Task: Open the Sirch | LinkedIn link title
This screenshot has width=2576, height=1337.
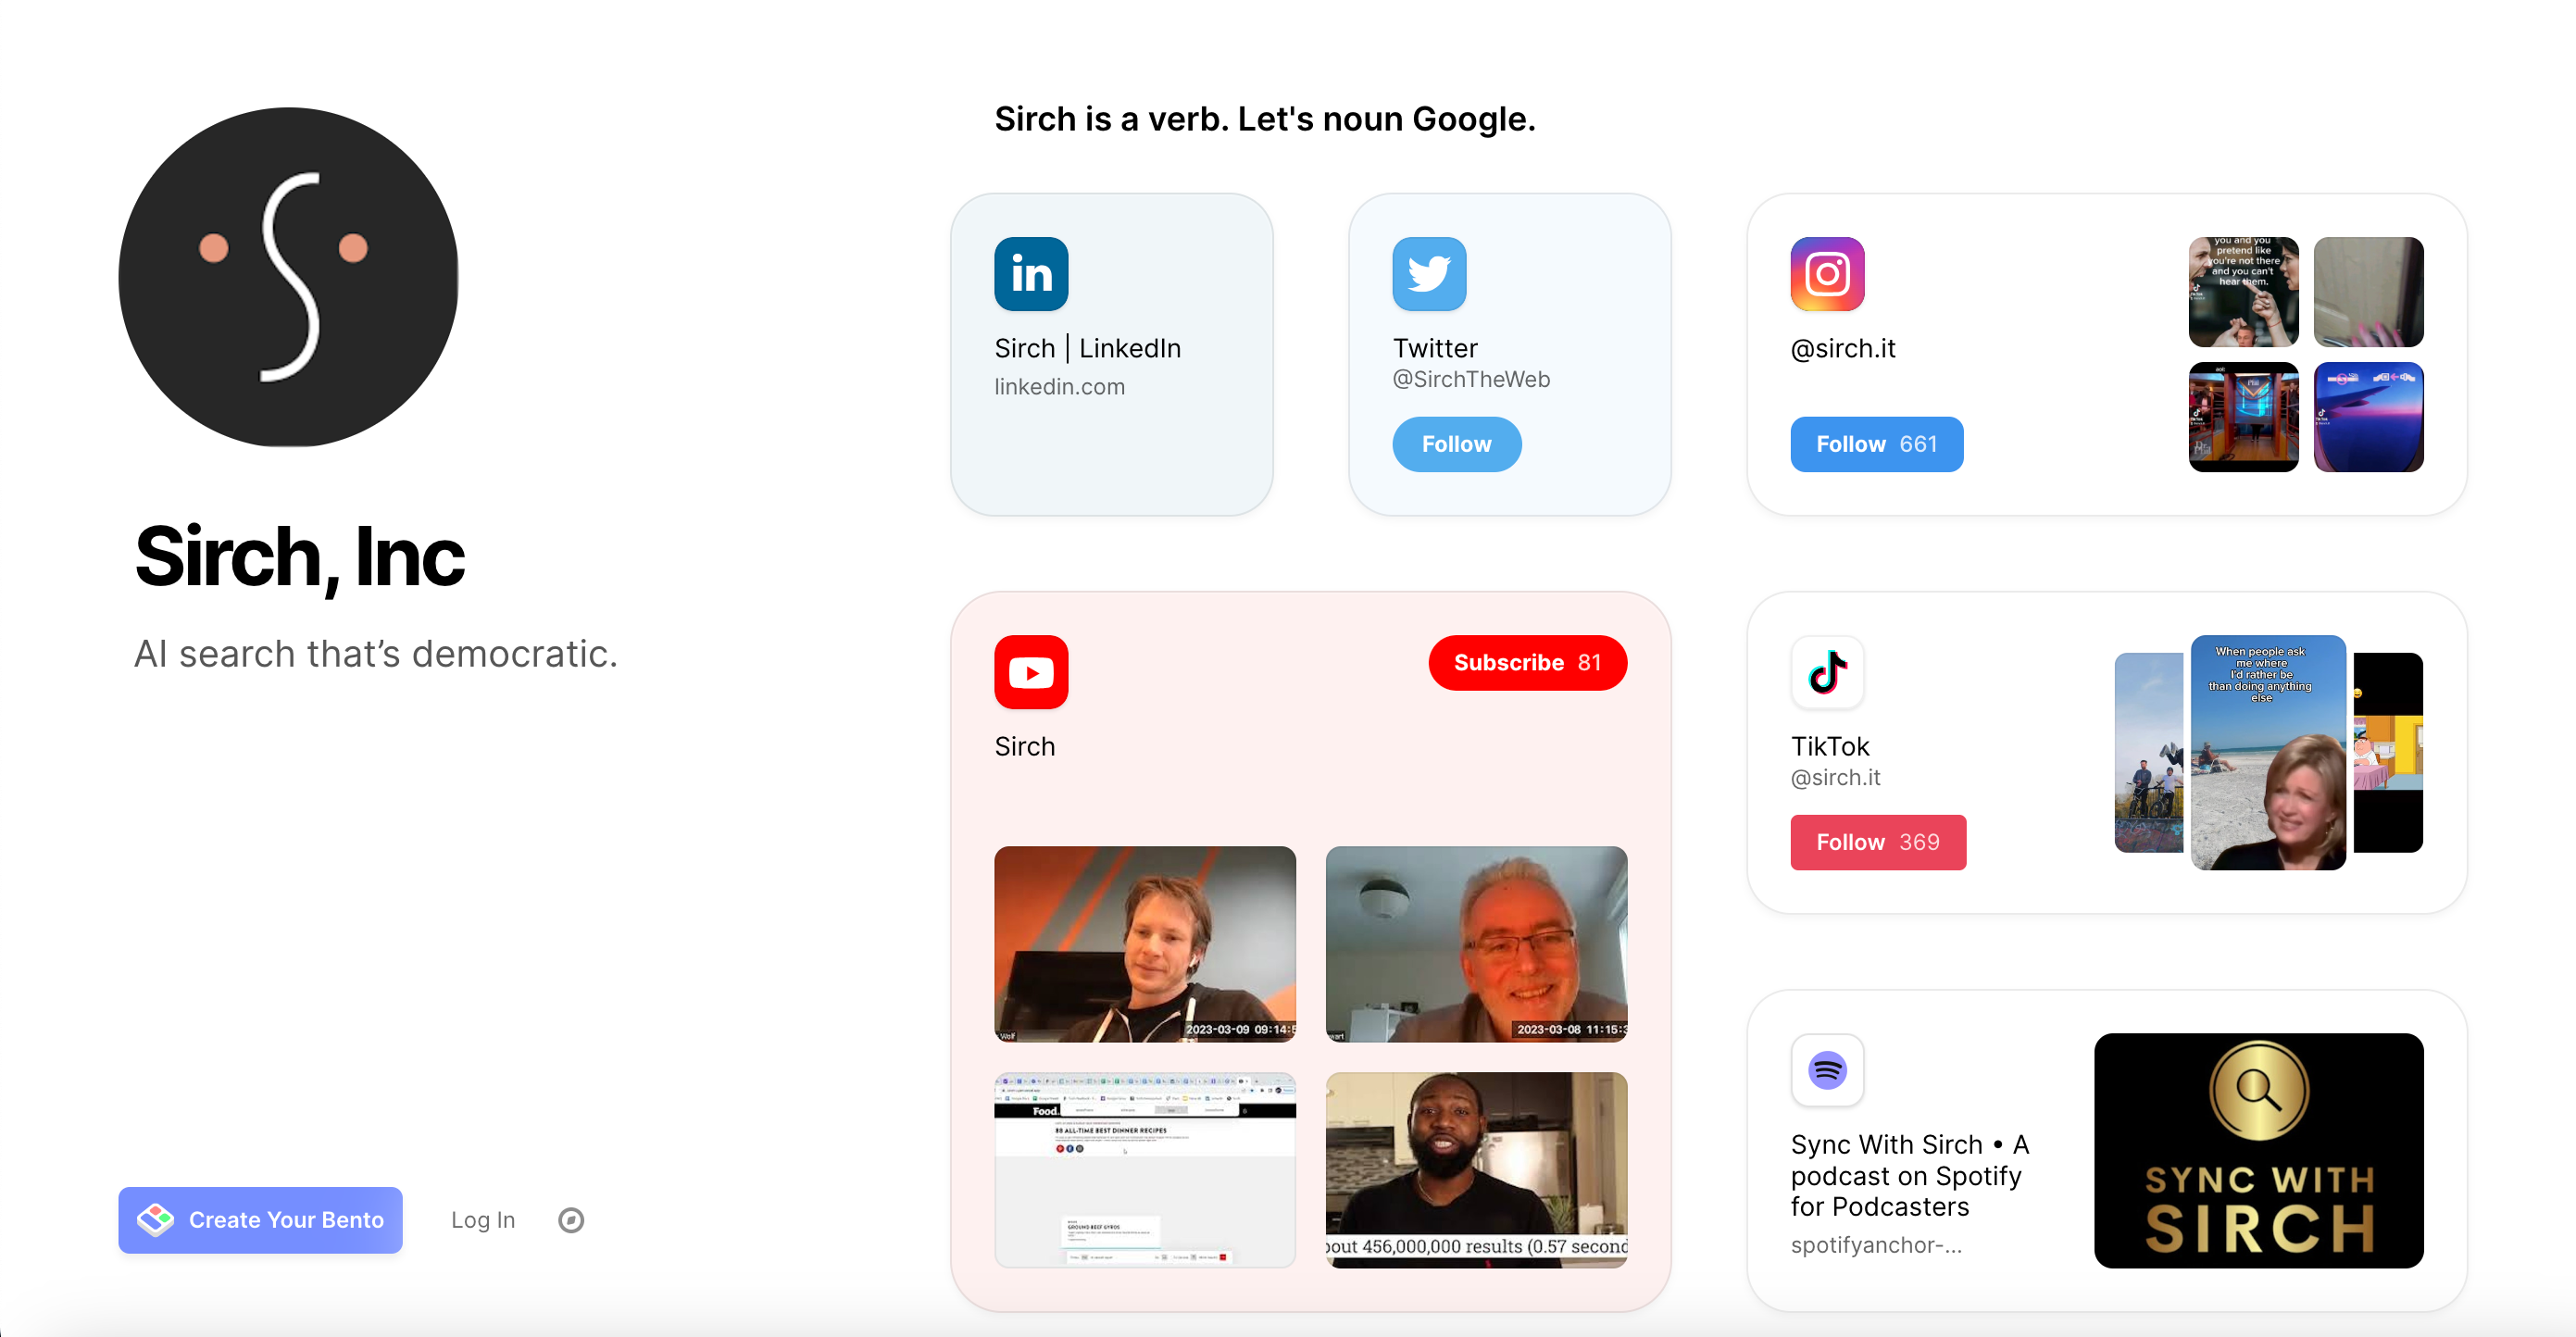Action: click(1087, 348)
